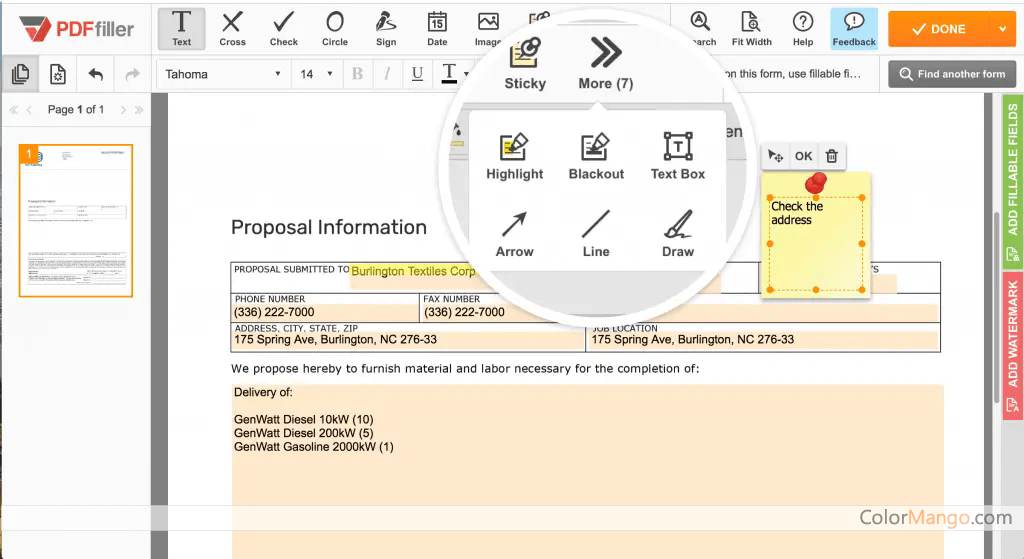Select the page 1 thumbnail
The width and height of the screenshot is (1024, 559).
pyautogui.click(x=76, y=221)
